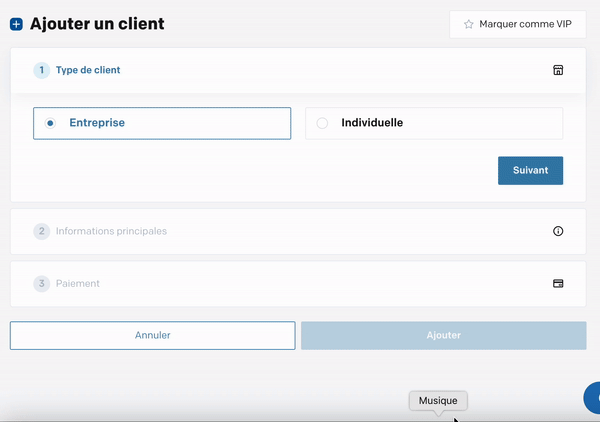Screen dimensions: 600x422
Task: Click the credit card icon in Paiement row
Action: click(558, 284)
